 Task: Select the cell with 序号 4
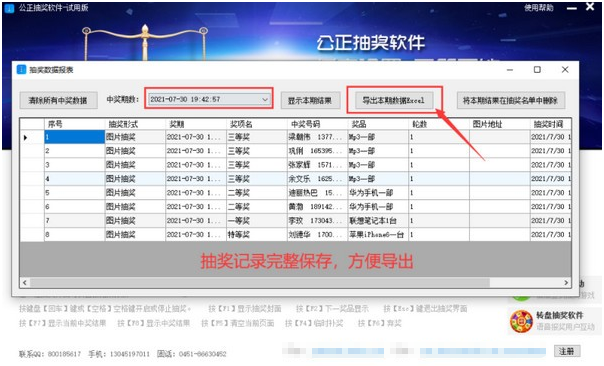point(74,178)
